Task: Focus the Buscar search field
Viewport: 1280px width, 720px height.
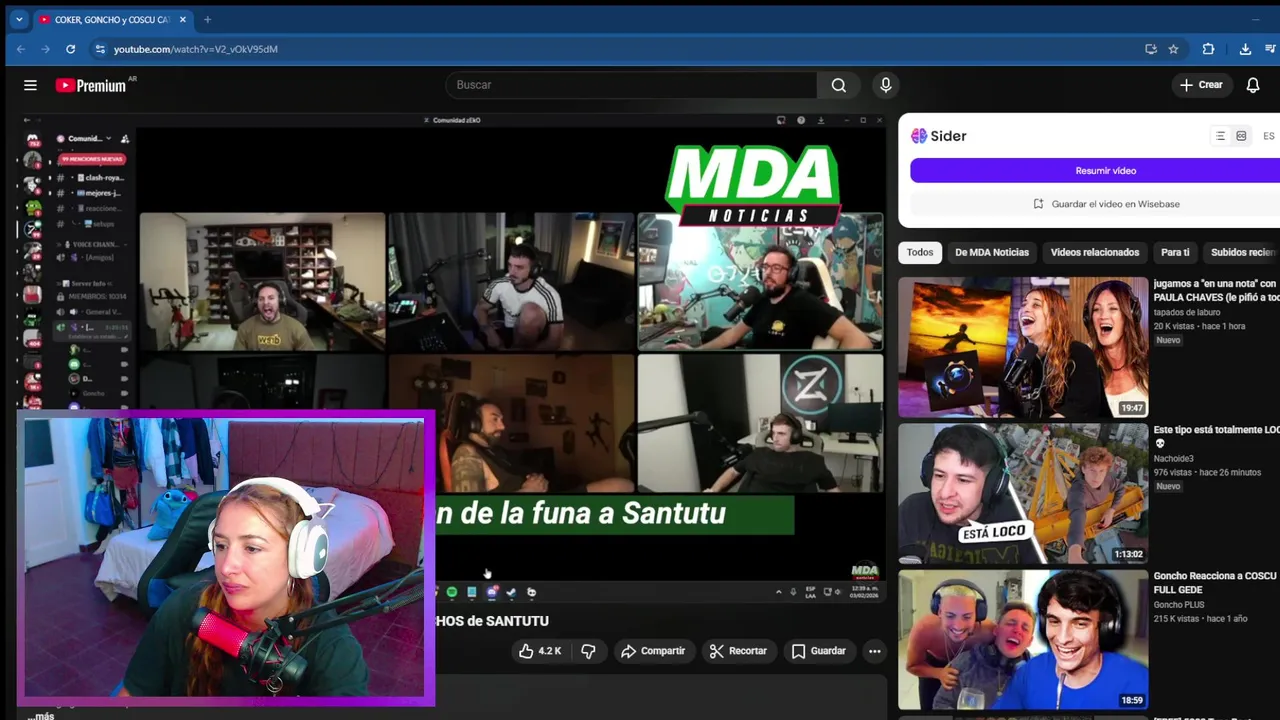Action: (632, 85)
